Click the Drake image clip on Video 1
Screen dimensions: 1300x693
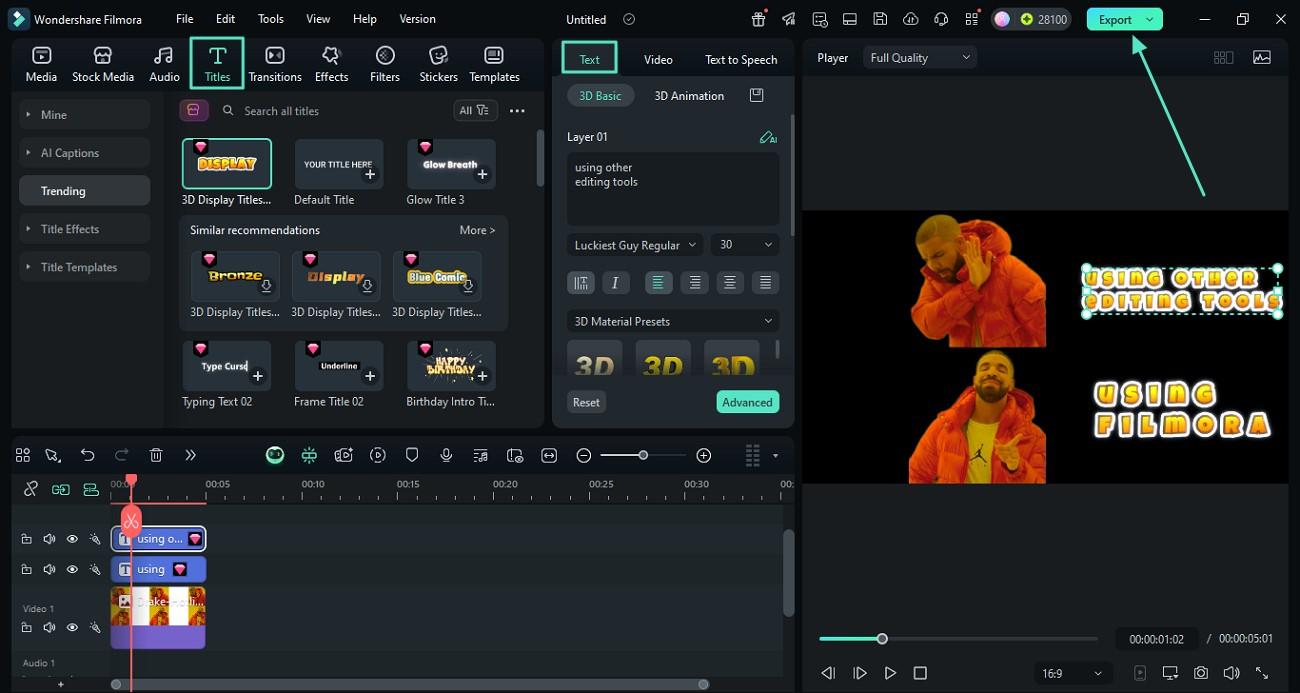point(158,617)
